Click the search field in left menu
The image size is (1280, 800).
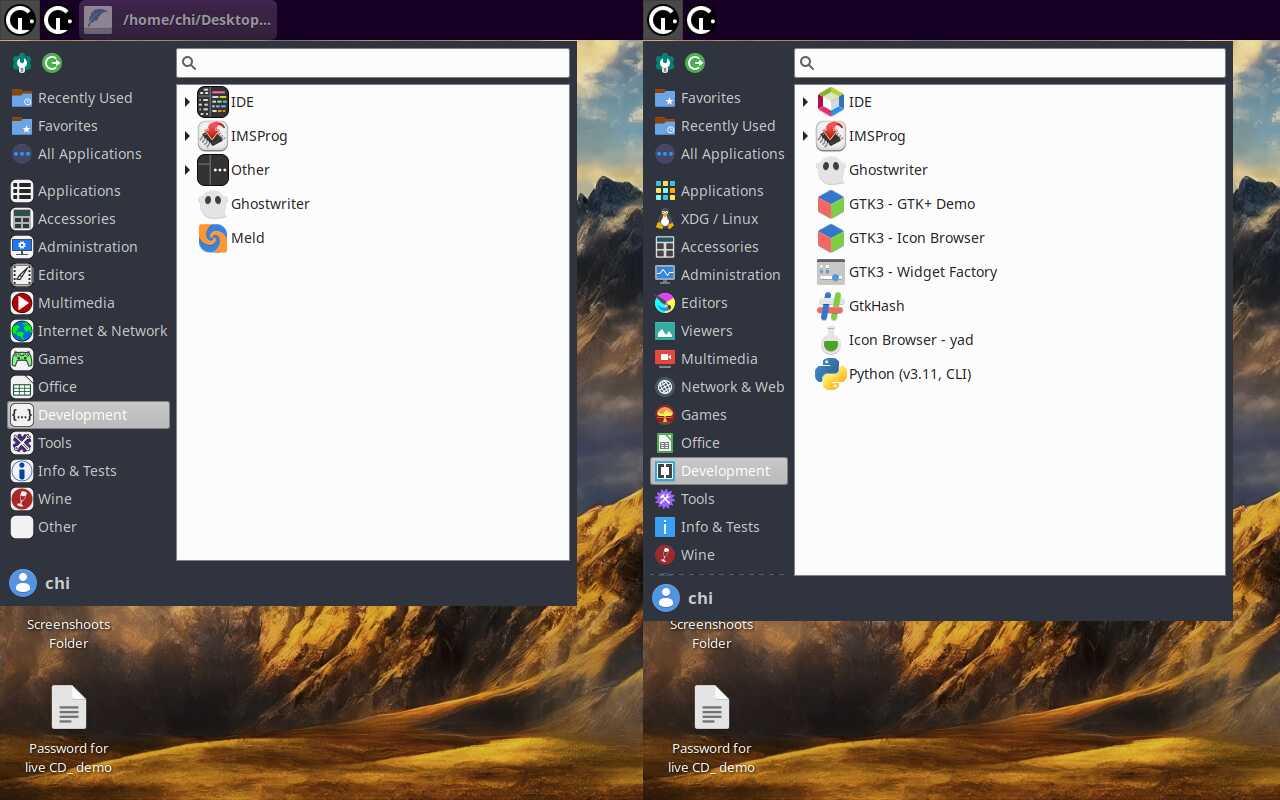click(x=373, y=63)
